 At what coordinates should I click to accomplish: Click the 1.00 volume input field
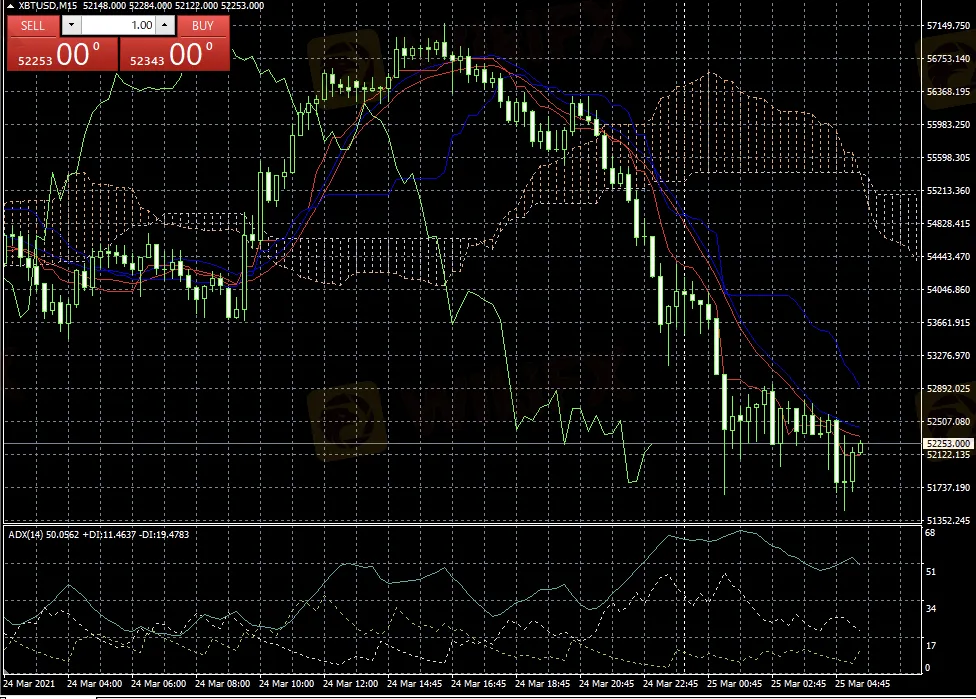pos(118,25)
